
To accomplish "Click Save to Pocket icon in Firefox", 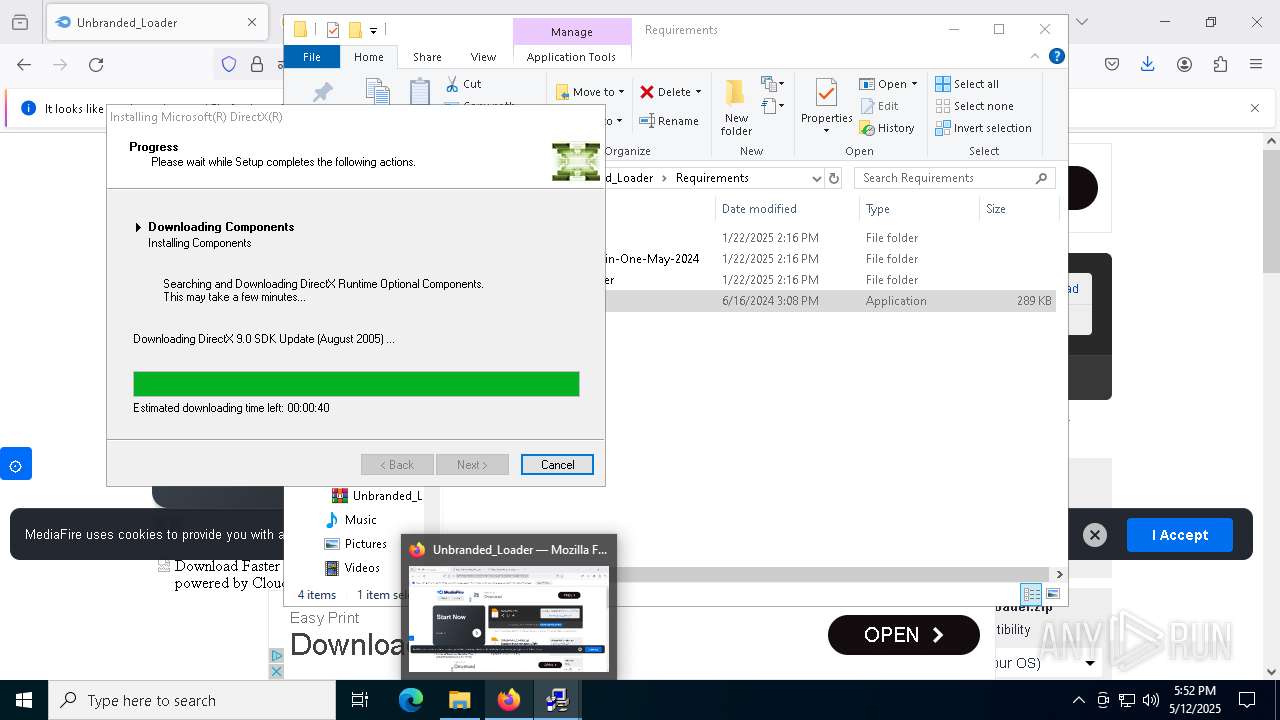I will (x=1112, y=65).
